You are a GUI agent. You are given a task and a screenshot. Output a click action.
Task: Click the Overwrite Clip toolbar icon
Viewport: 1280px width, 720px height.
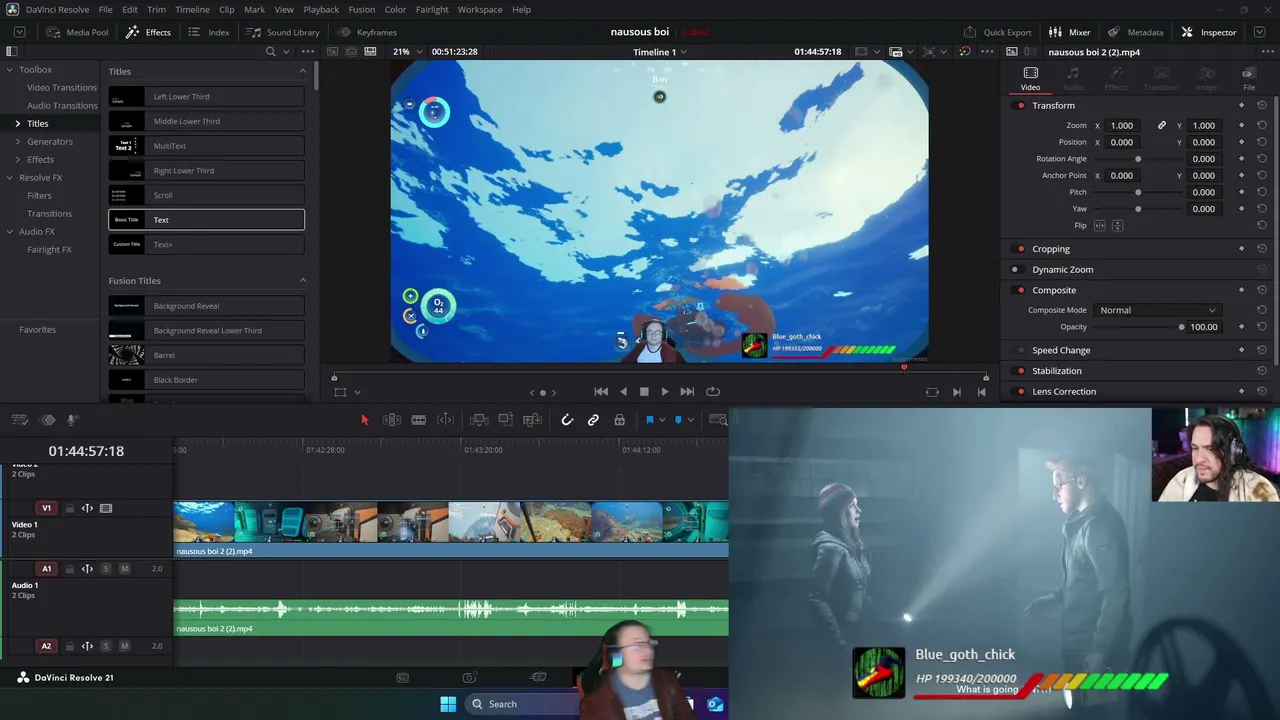pyautogui.click(x=506, y=420)
